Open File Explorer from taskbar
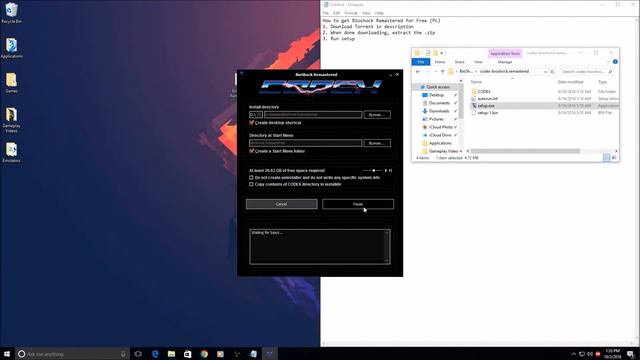640x360 pixels. (x=171, y=354)
